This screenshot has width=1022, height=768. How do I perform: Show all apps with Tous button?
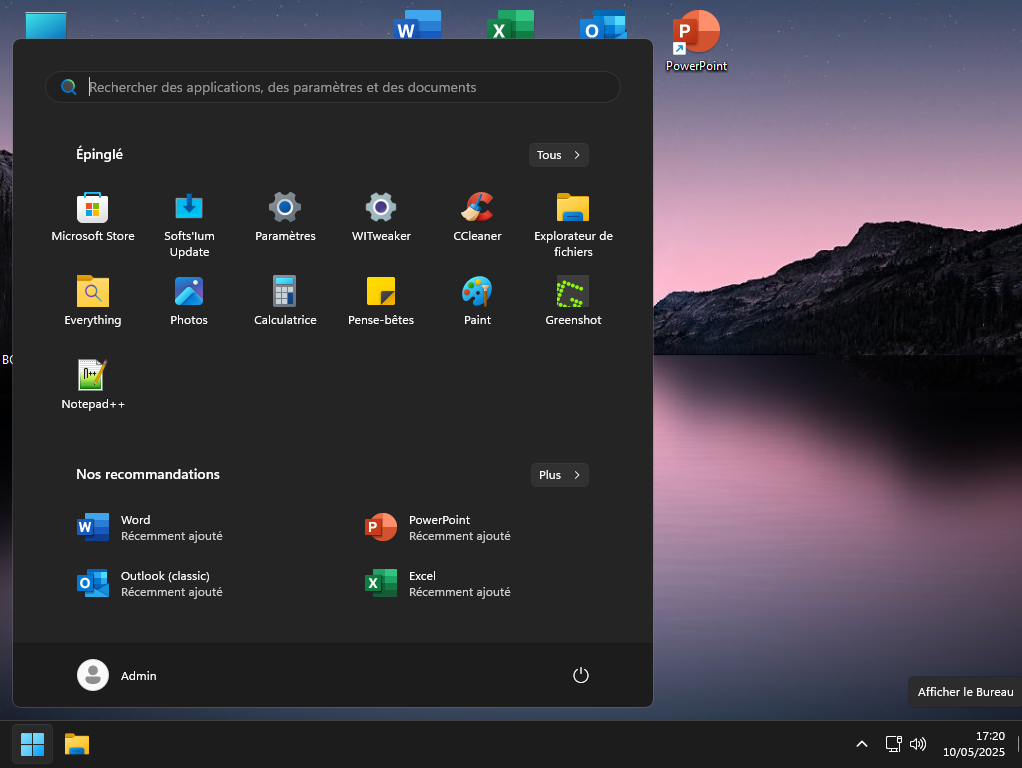coord(559,155)
